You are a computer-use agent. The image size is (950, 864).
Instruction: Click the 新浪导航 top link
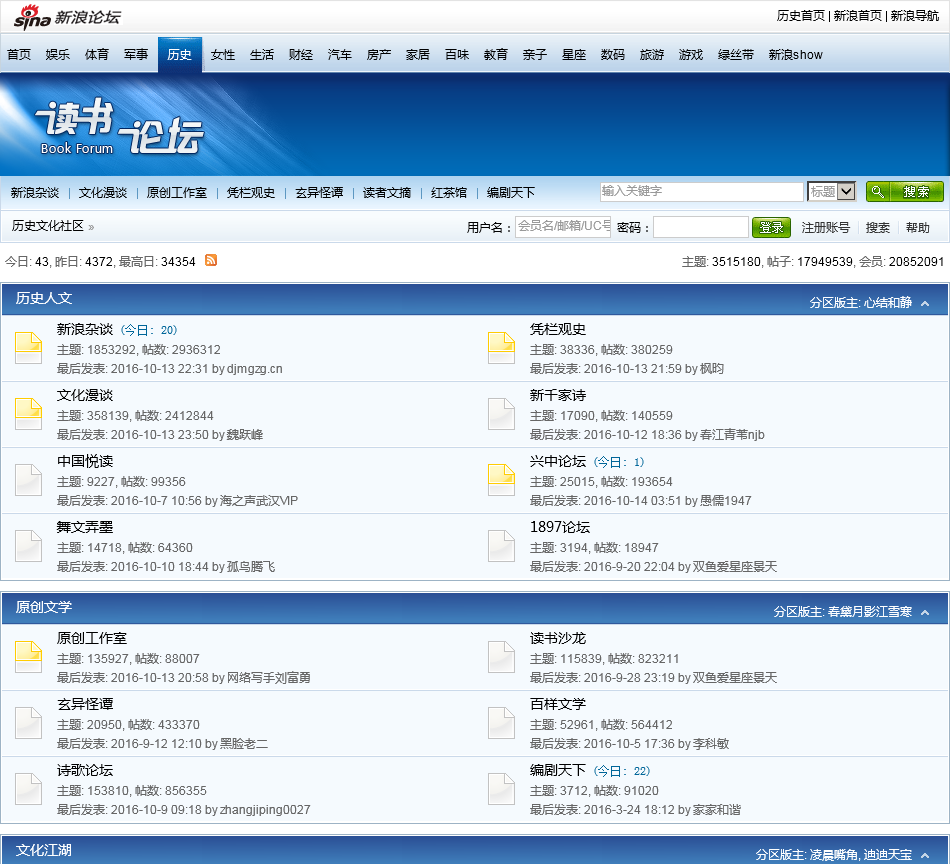[x=914, y=16]
